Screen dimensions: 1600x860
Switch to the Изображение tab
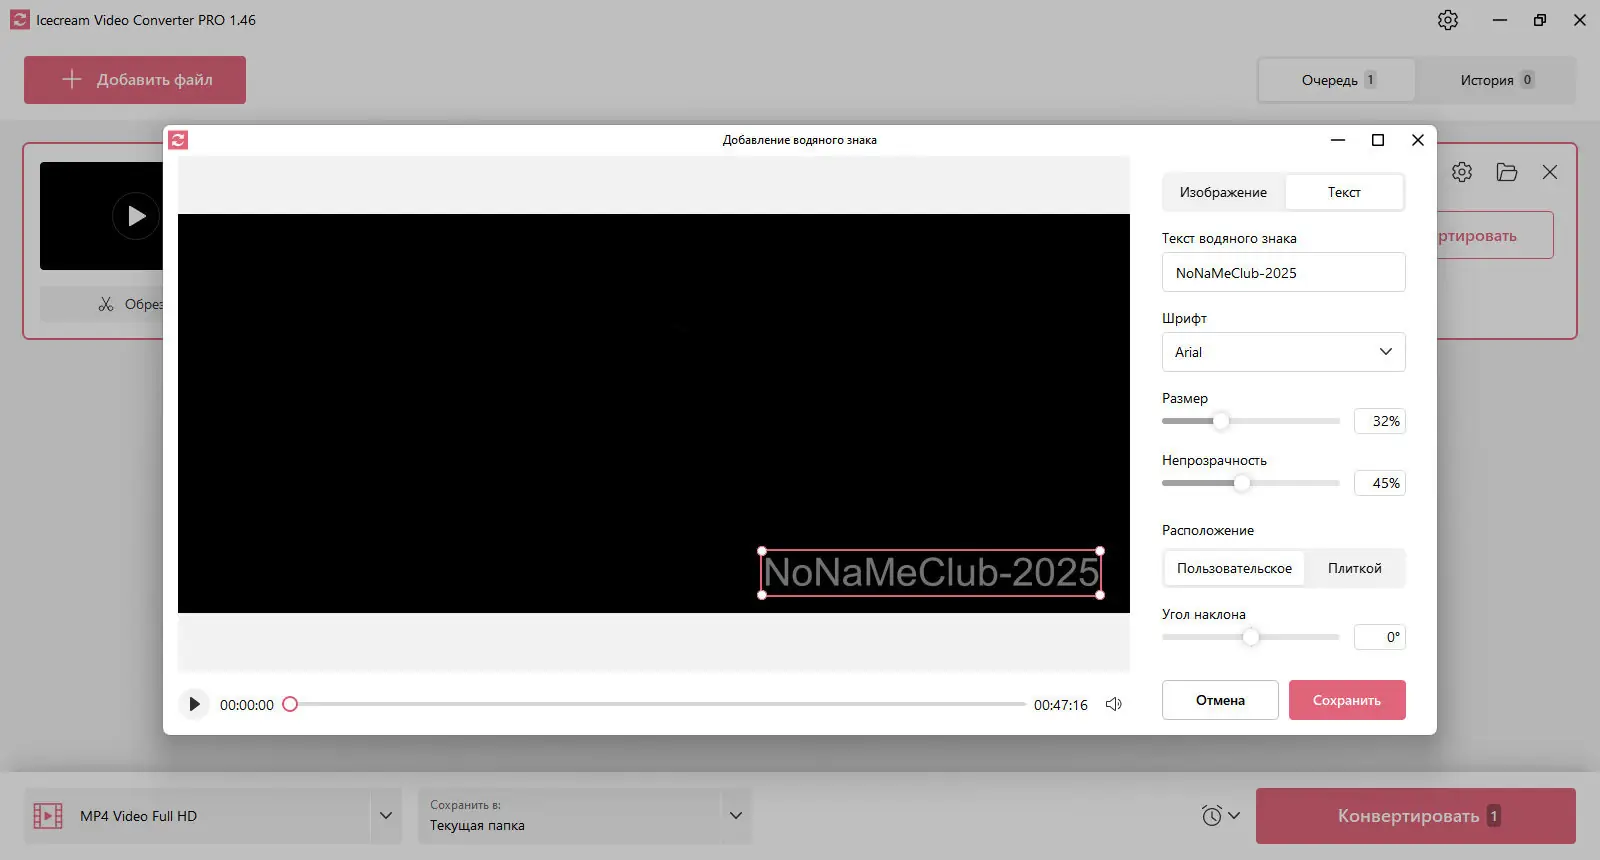pos(1223,192)
